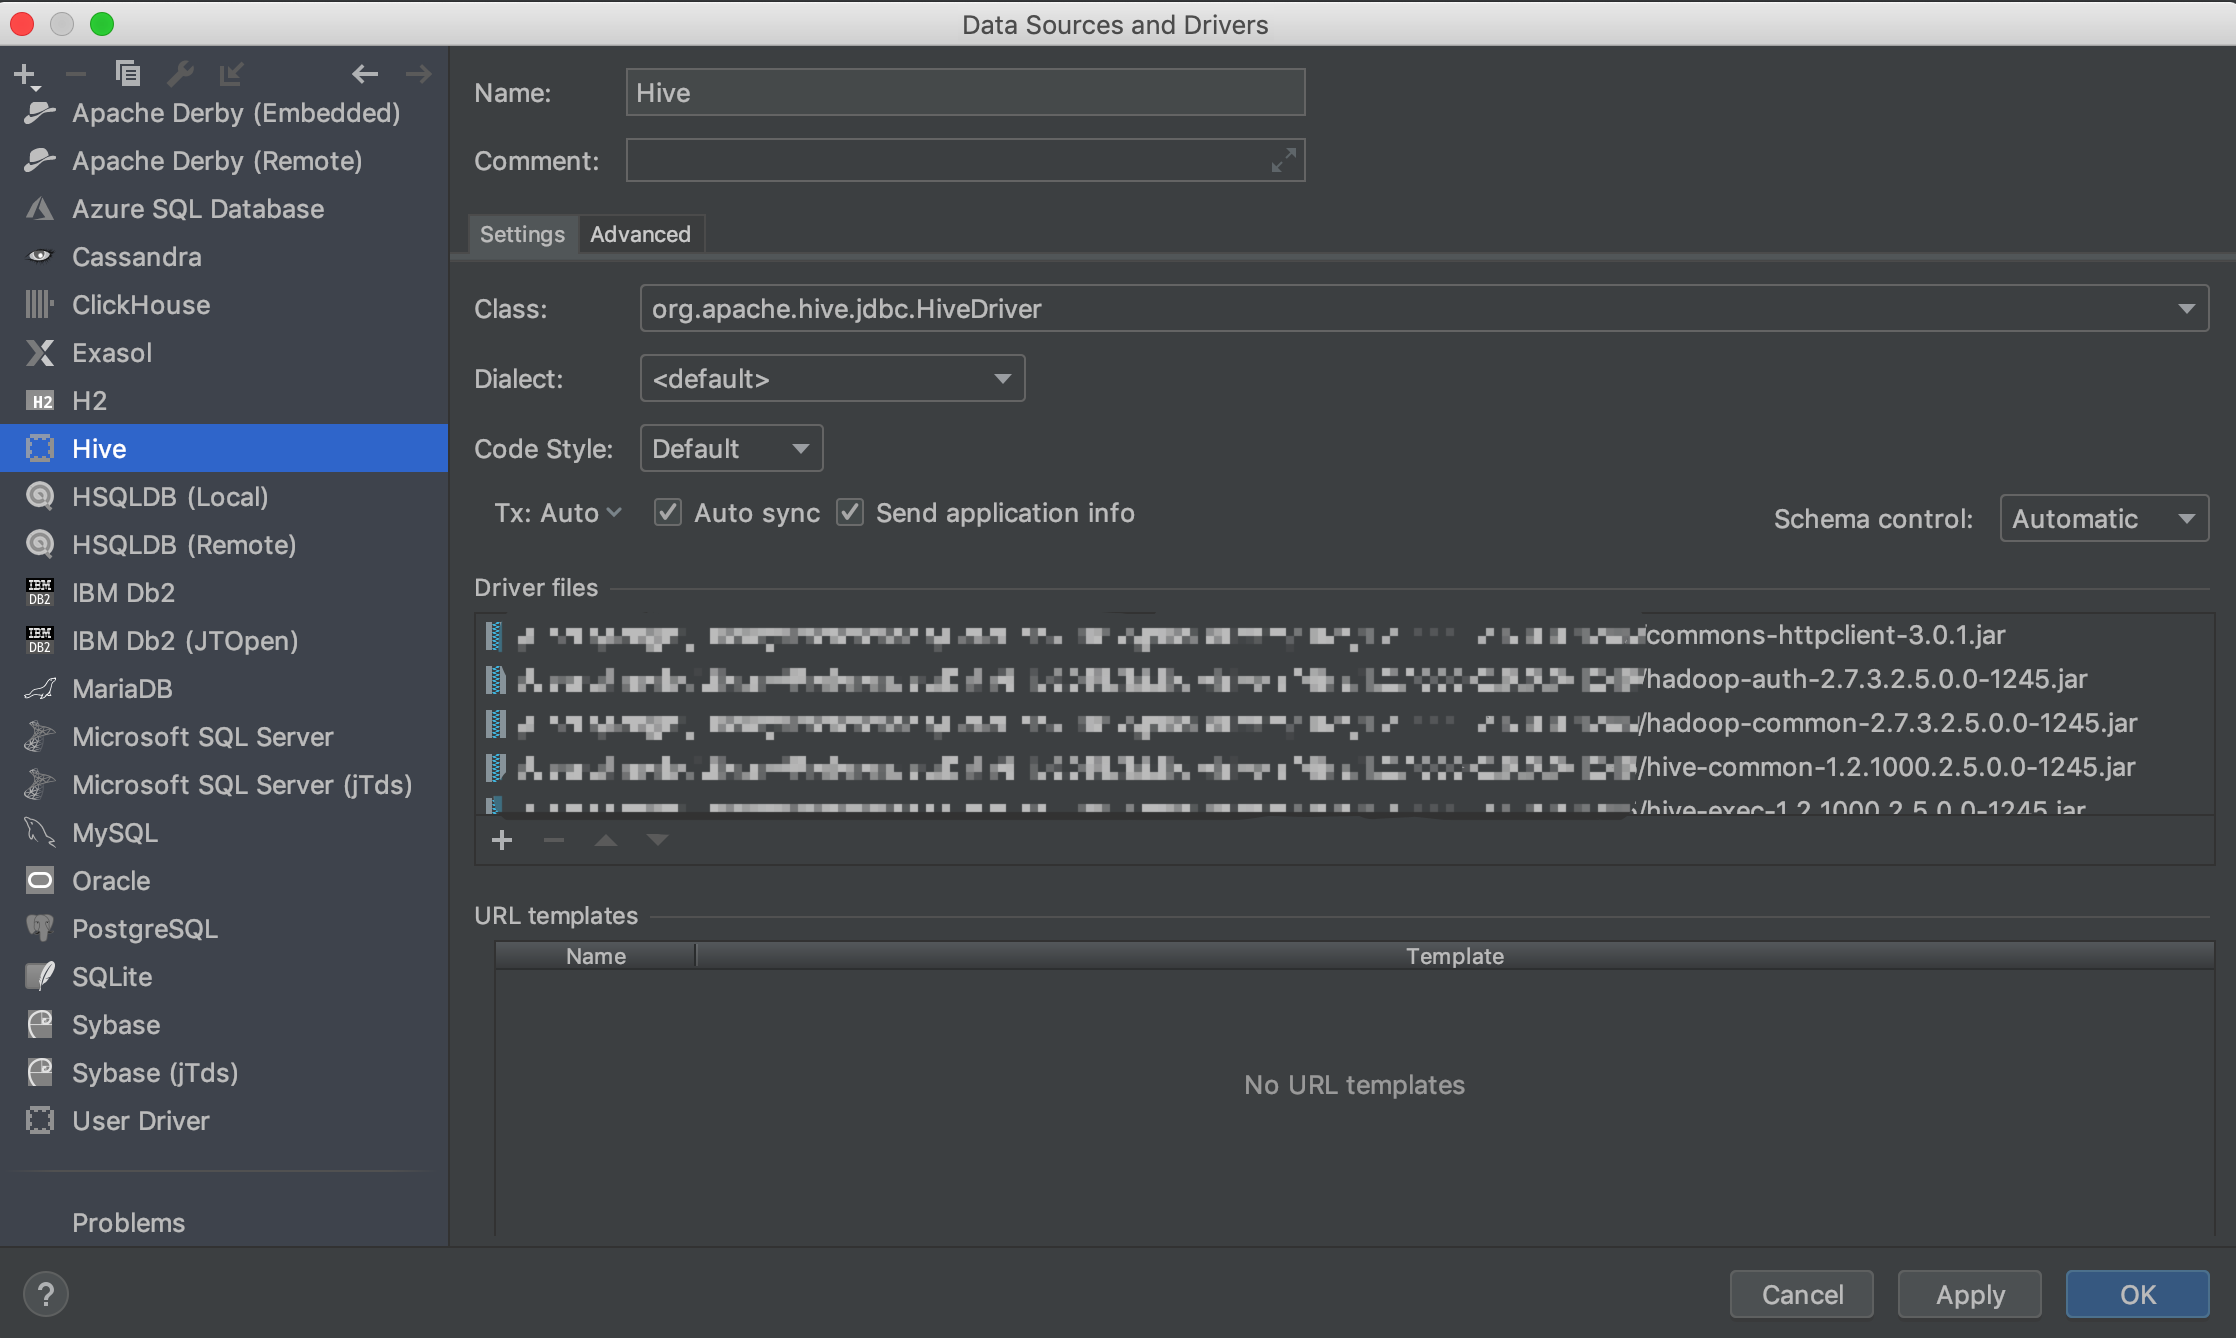Select the Apache Derby (Embedded) driver
The width and height of the screenshot is (2236, 1338).
point(224,113)
